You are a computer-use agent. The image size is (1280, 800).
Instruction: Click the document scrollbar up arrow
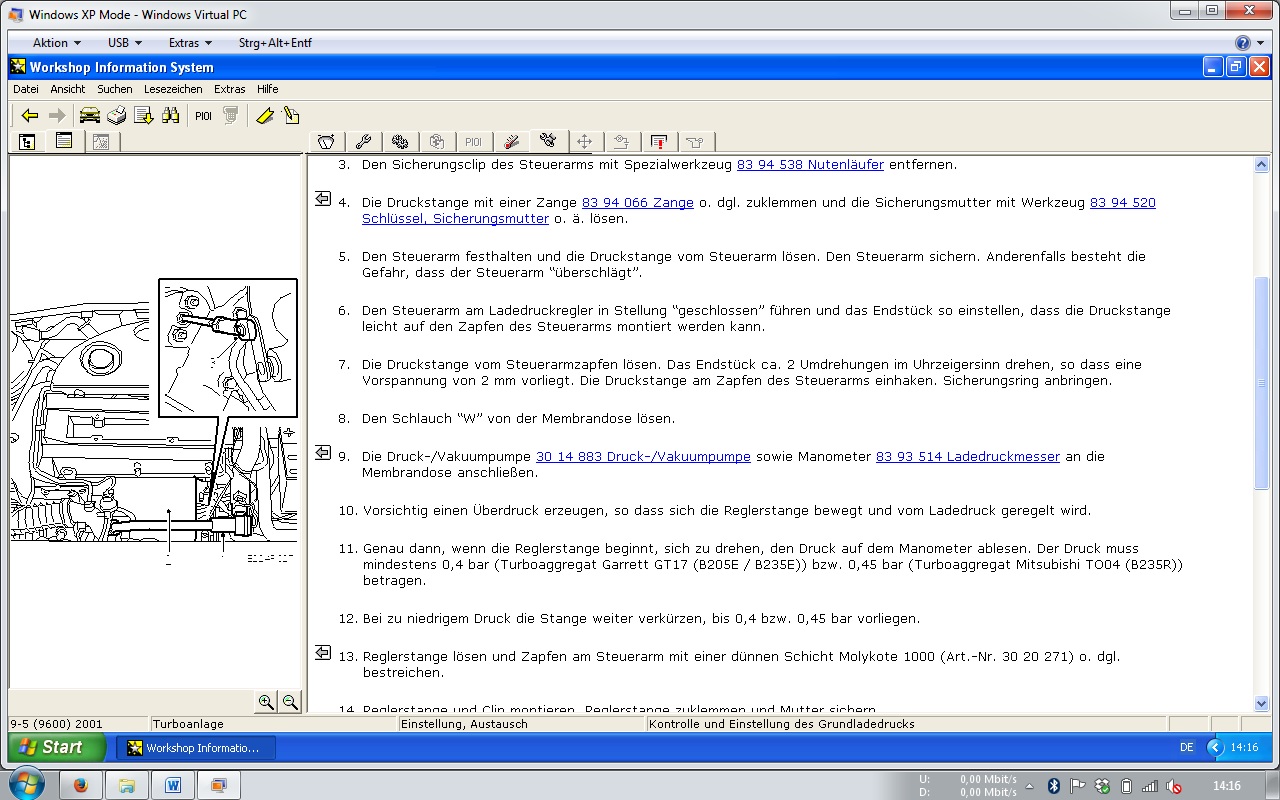pyautogui.click(x=1261, y=165)
